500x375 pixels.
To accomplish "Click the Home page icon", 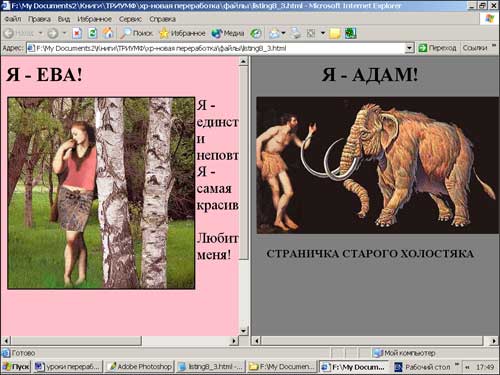I will pyautogui.click(x=108, y=33).
